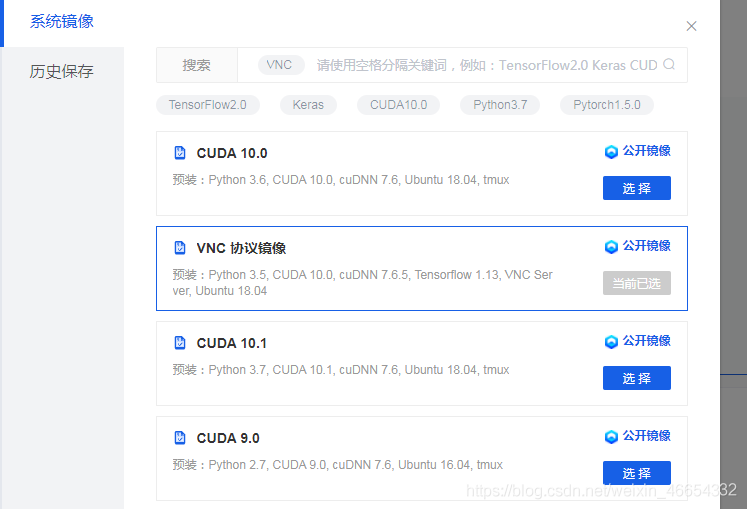
Task: Filter by CUDA10.0 tag
Action: pyautogui.click(x=399, y=105)
